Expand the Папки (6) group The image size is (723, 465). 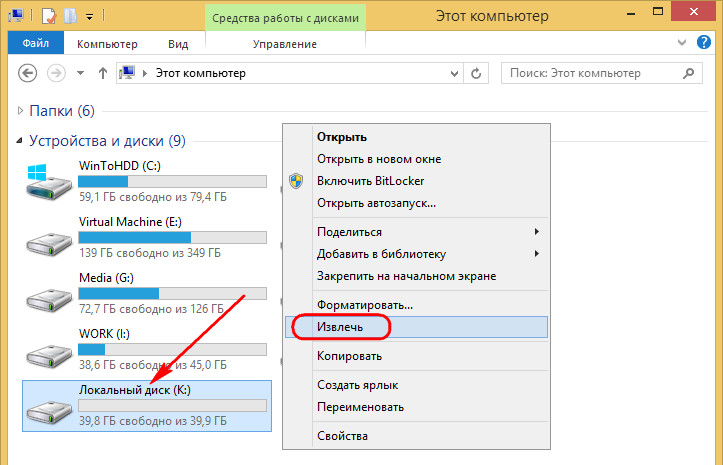click(x=20, y=111)
